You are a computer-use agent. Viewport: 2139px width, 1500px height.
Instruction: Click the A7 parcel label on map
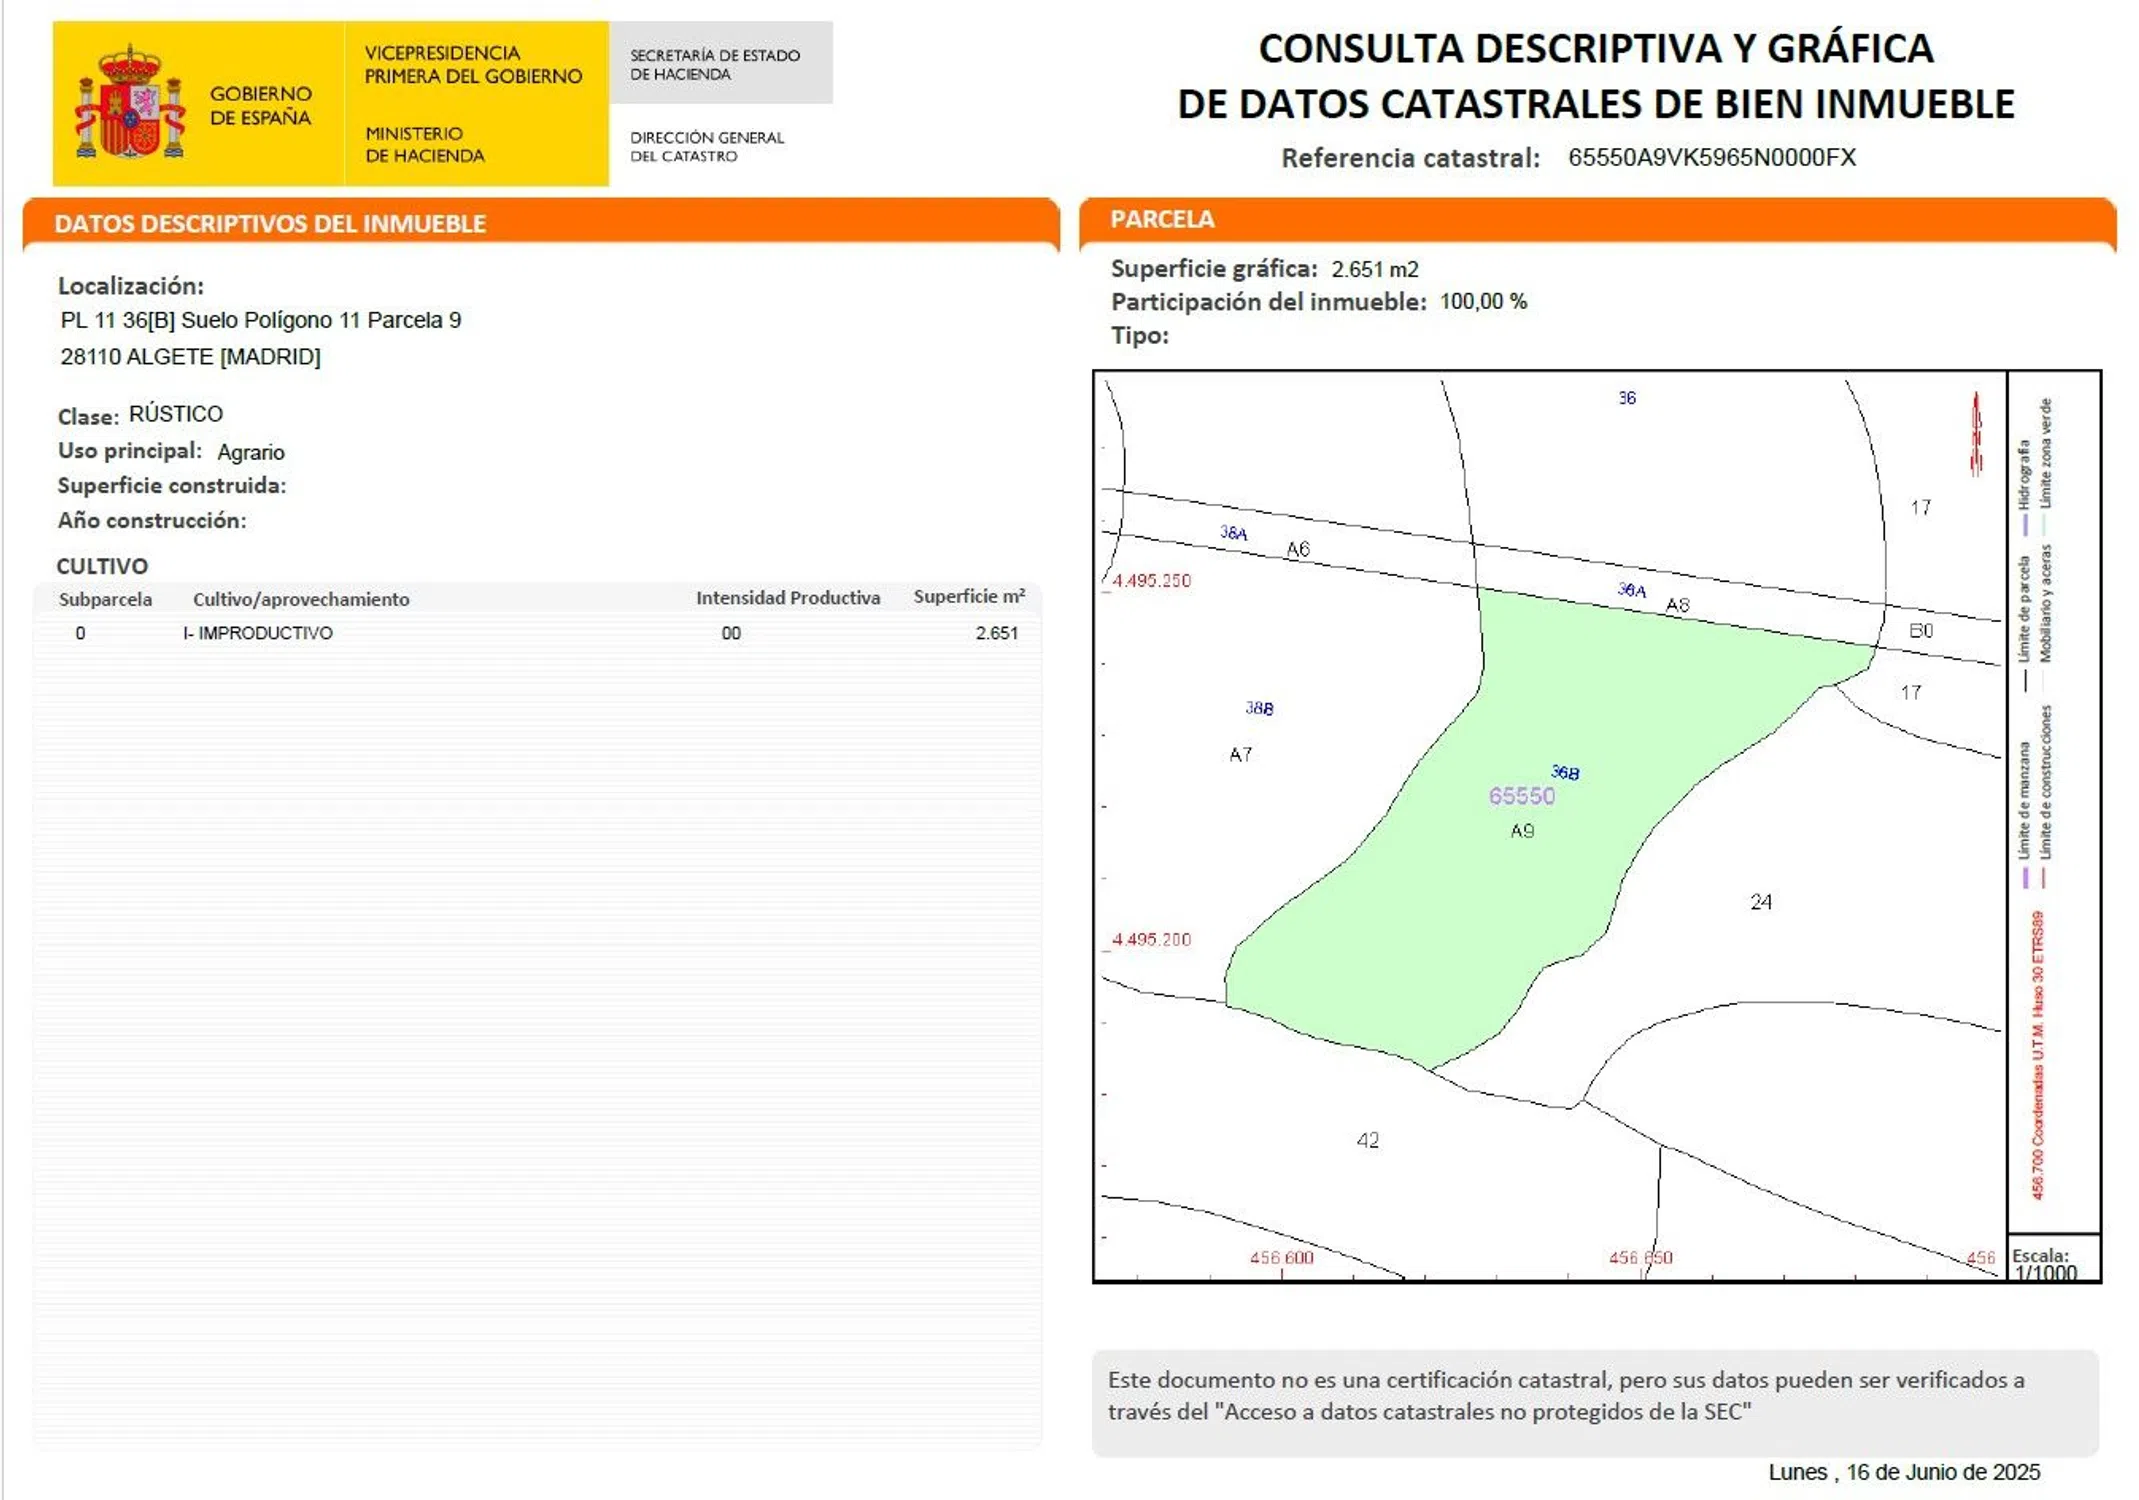point(1240,755)
